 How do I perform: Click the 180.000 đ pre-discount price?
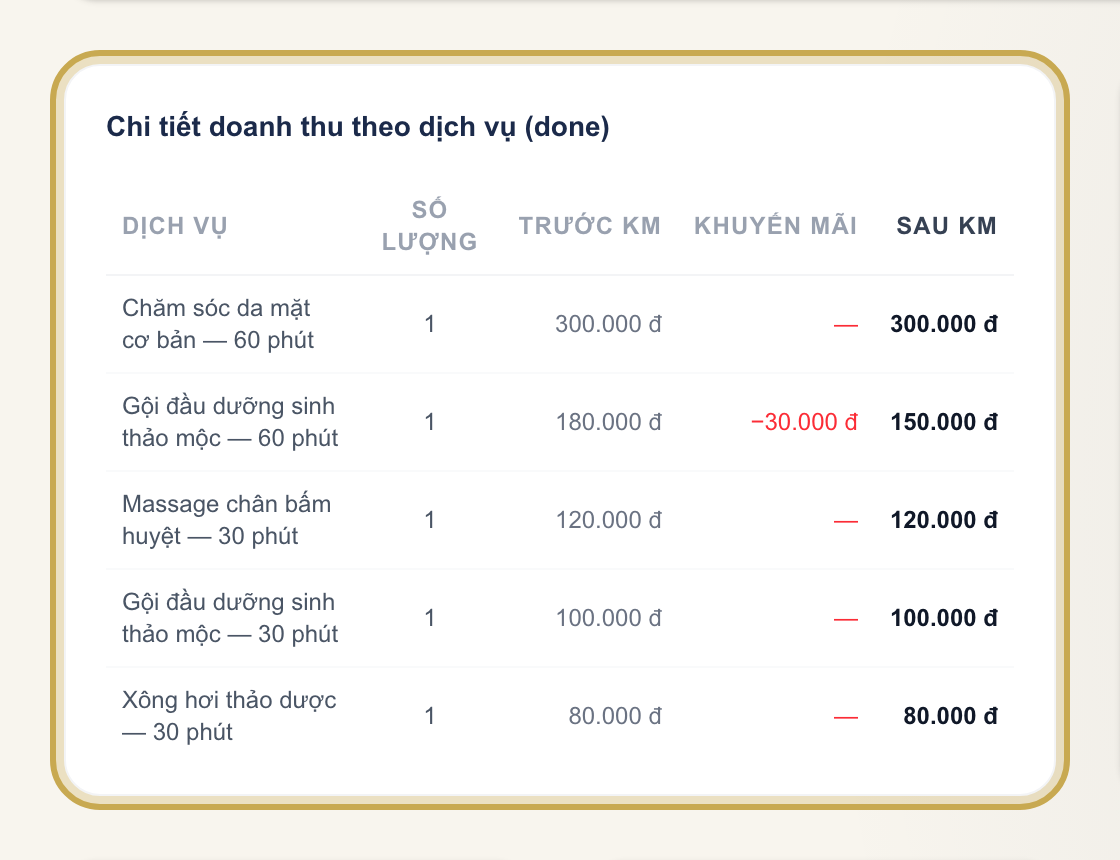(x=609, y=422)
